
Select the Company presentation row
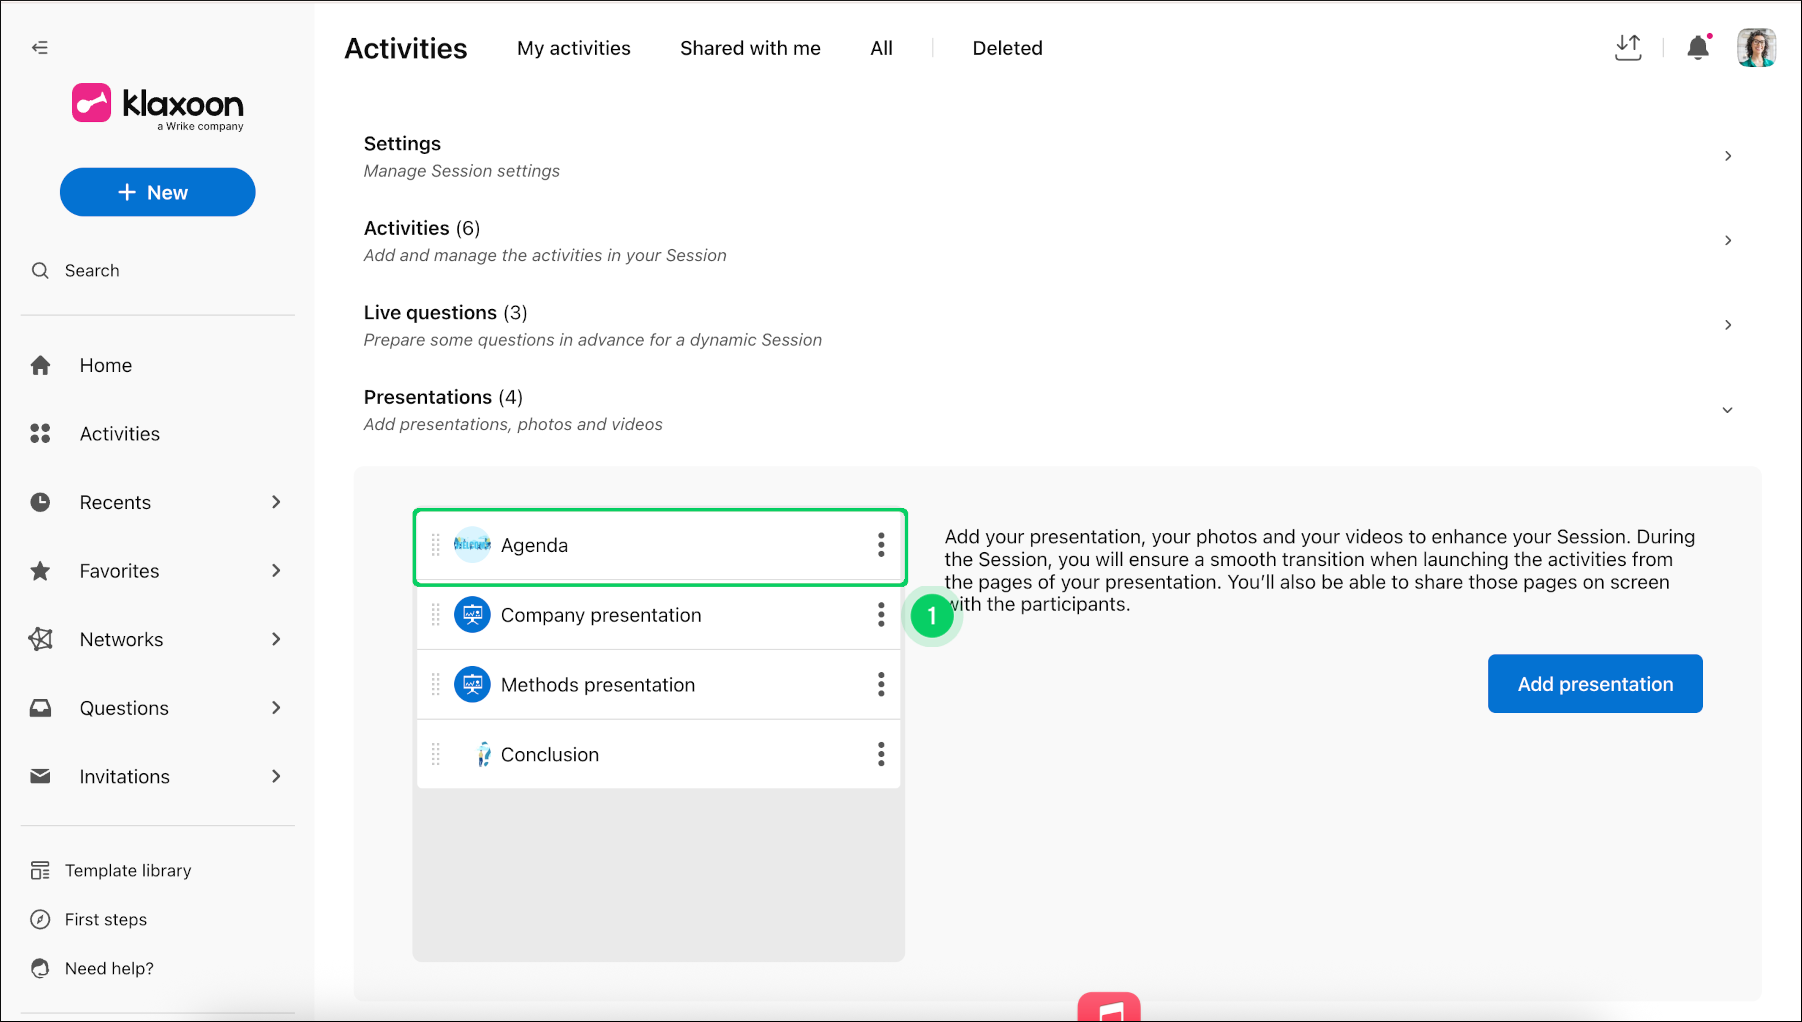[659, 615]
